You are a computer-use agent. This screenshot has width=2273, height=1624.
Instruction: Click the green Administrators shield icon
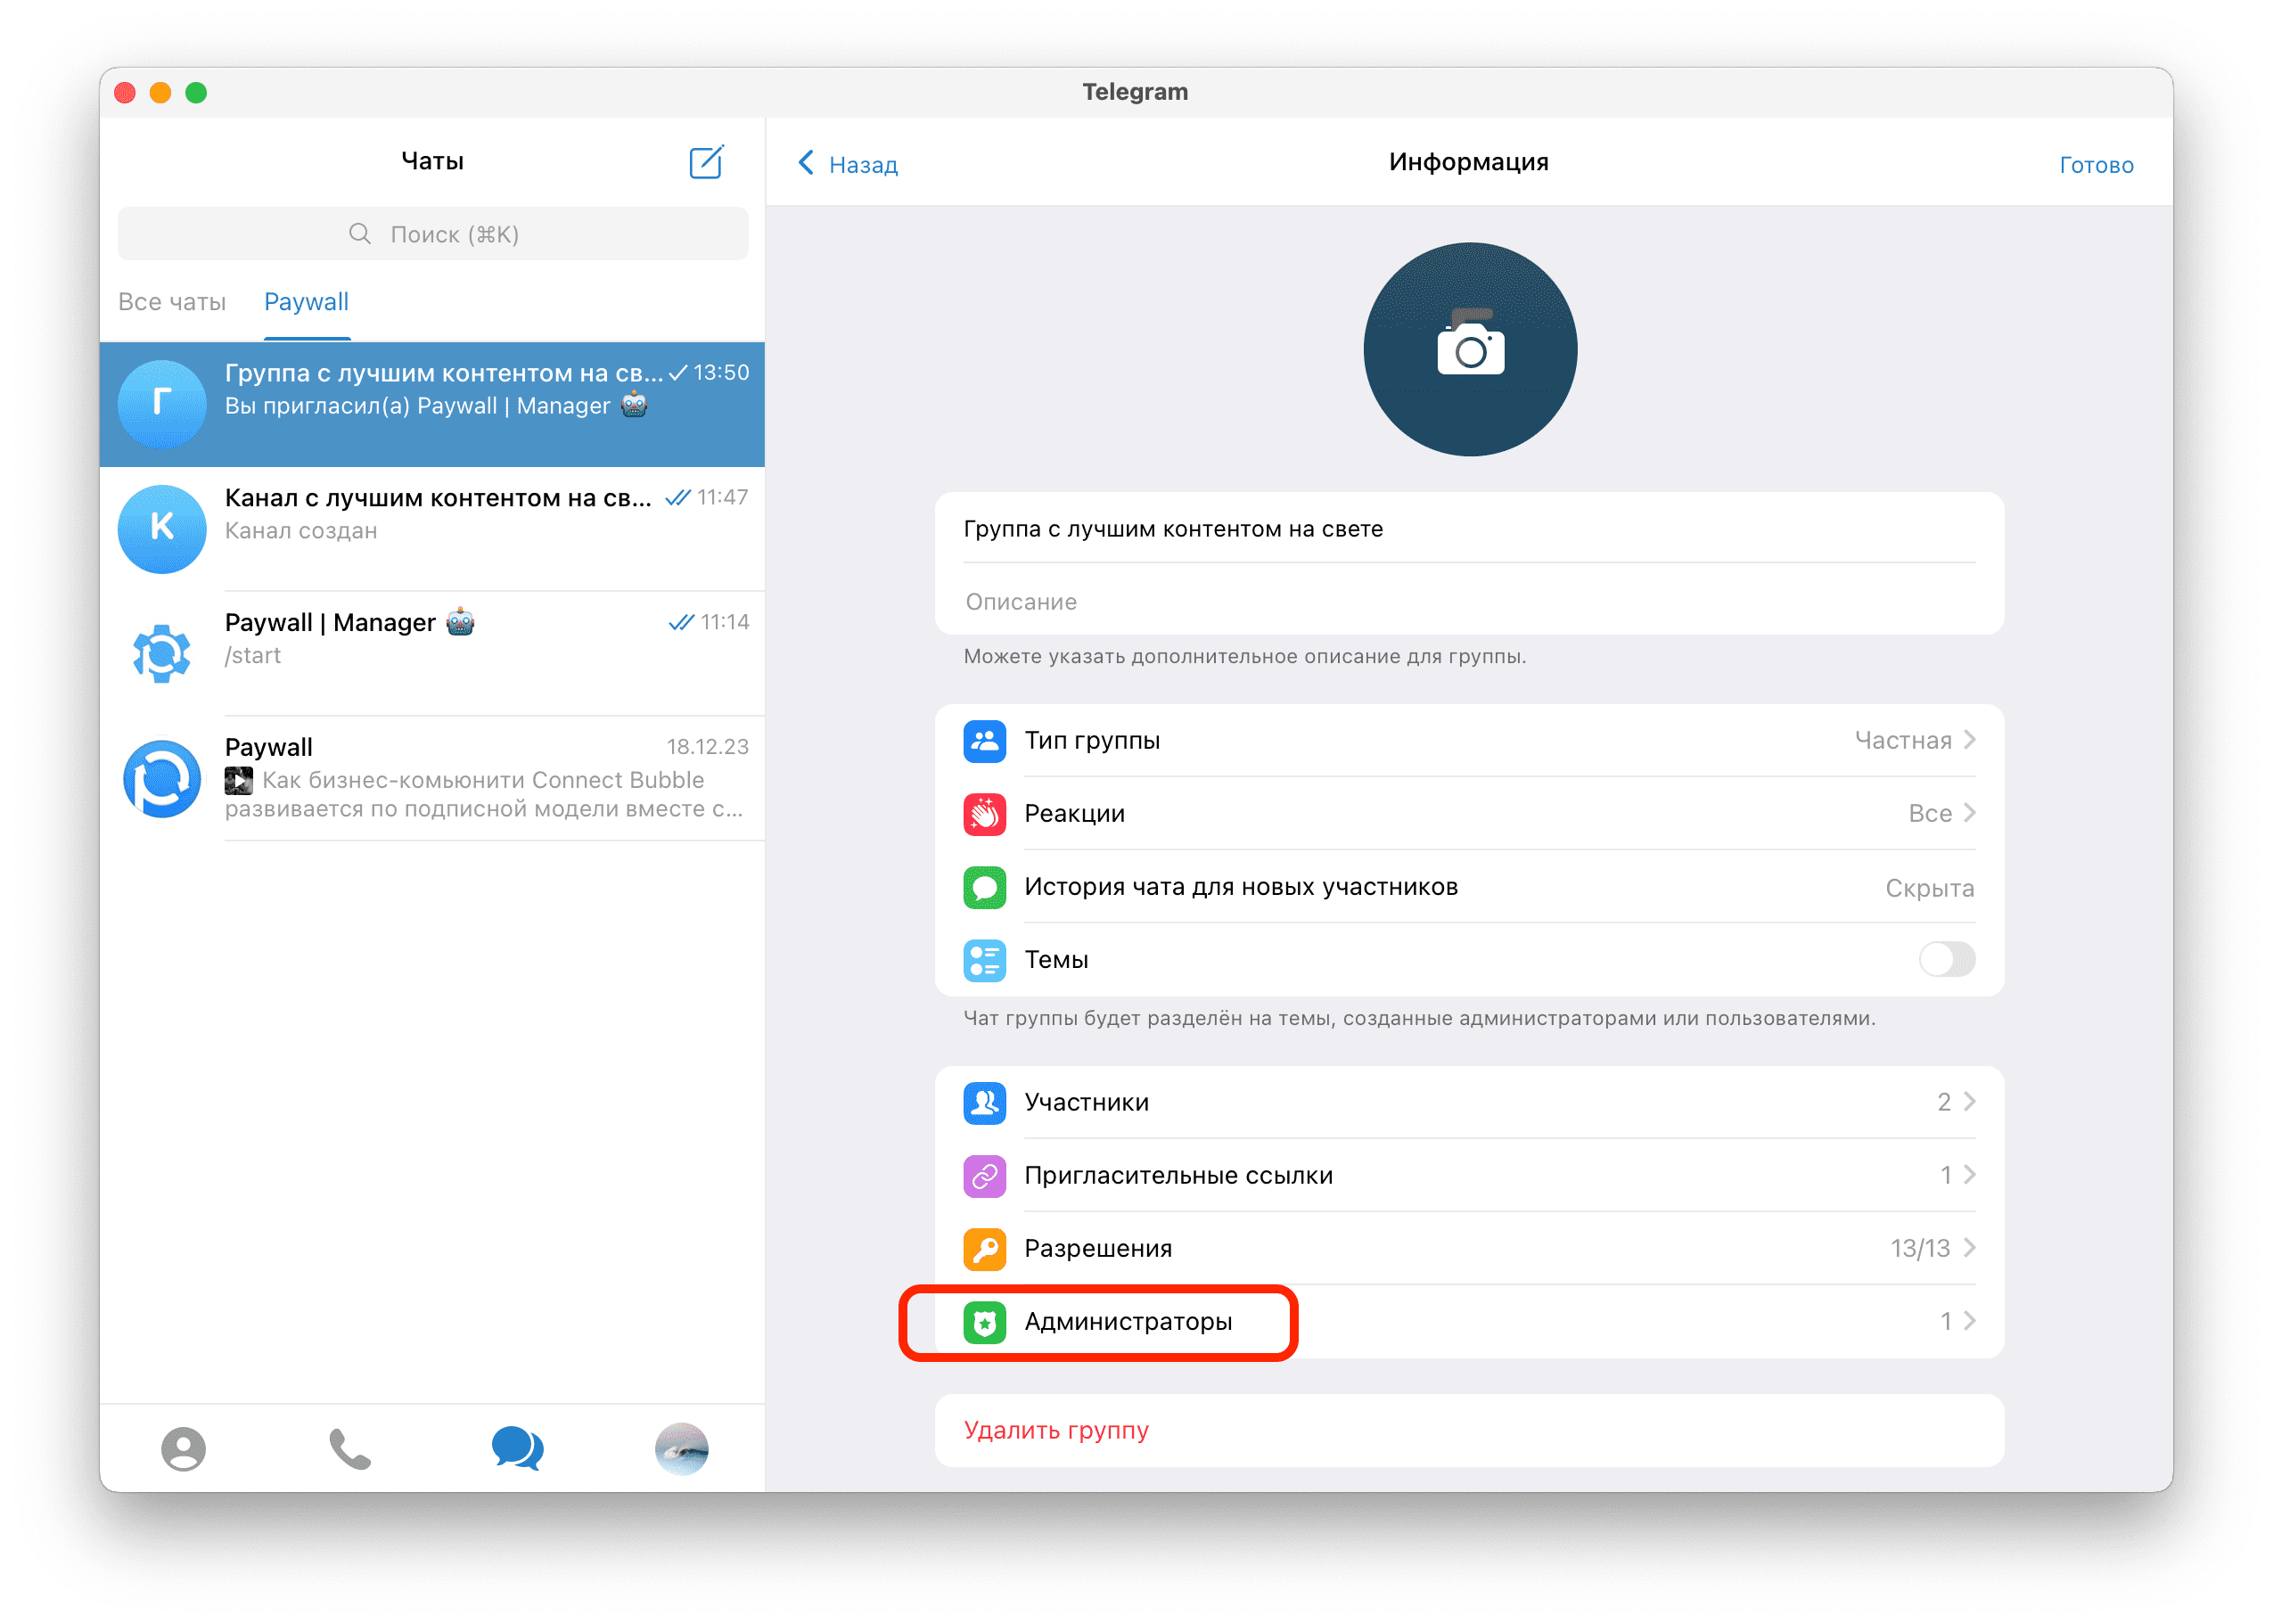(x=984, y=1322)
